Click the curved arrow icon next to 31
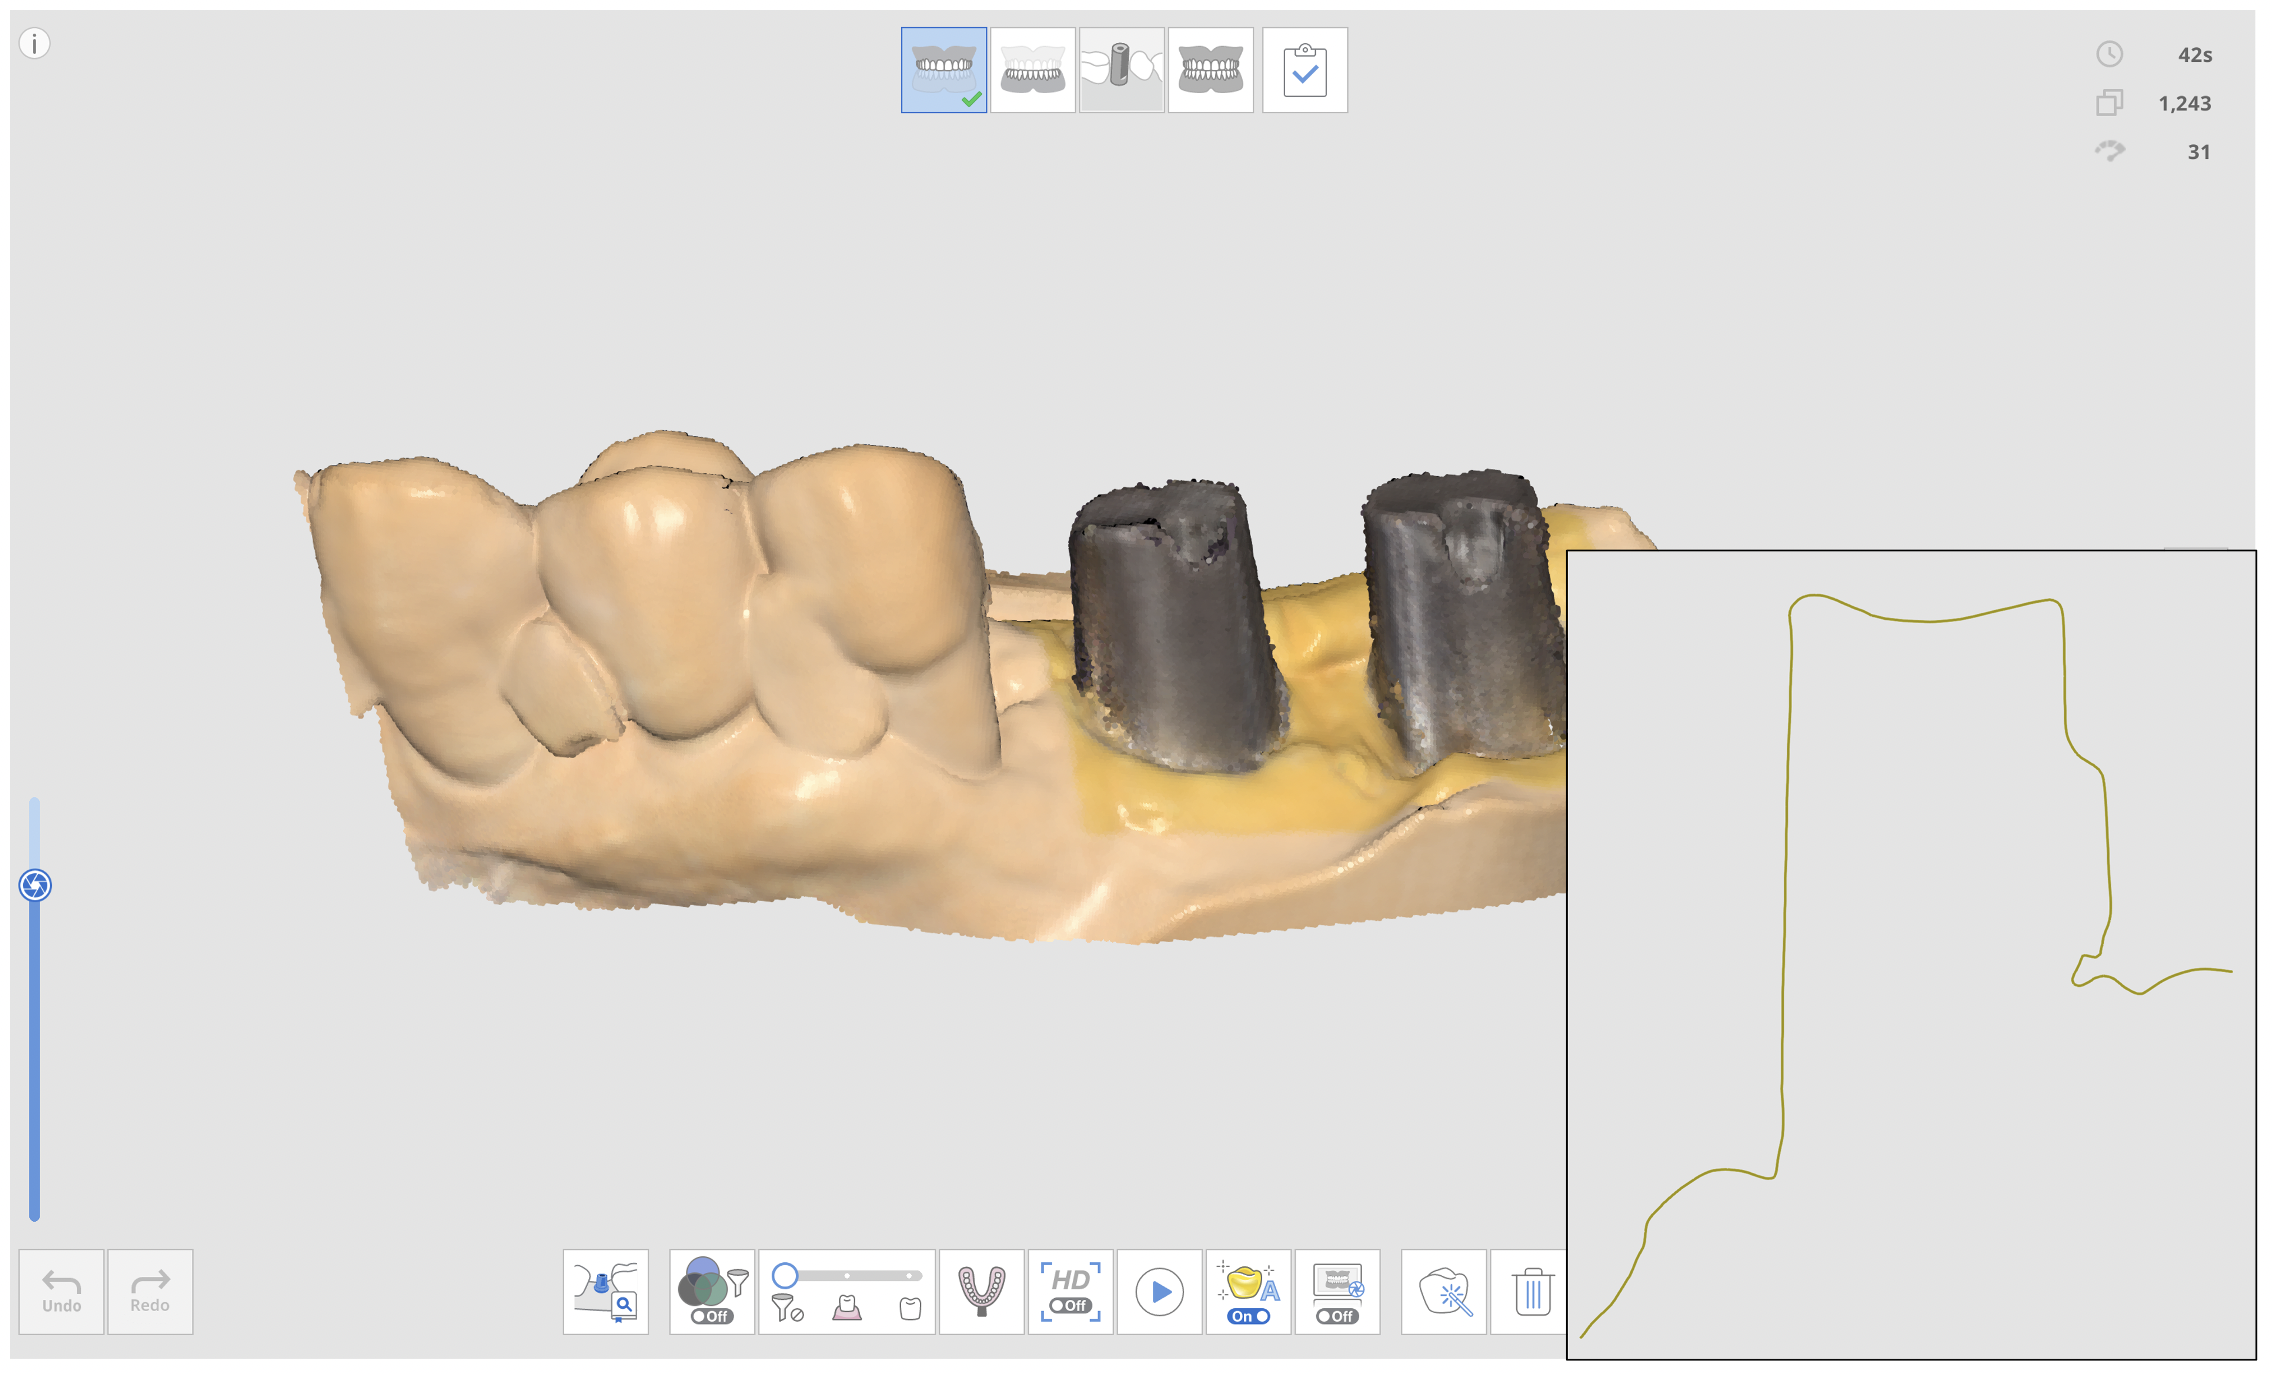Image resolution: width=2272 pixels, height=1374 pixels. pos(2109,151)
